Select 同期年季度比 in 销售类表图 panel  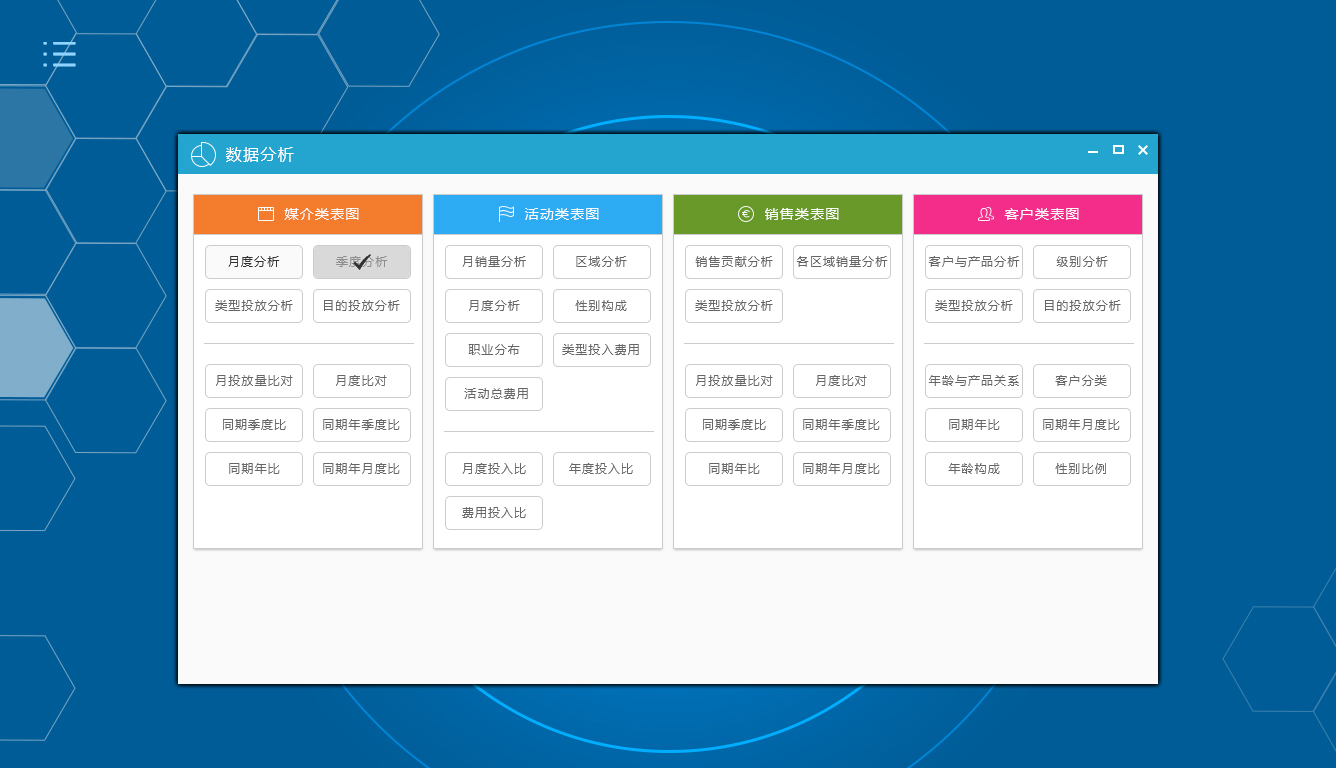[842, 425]
